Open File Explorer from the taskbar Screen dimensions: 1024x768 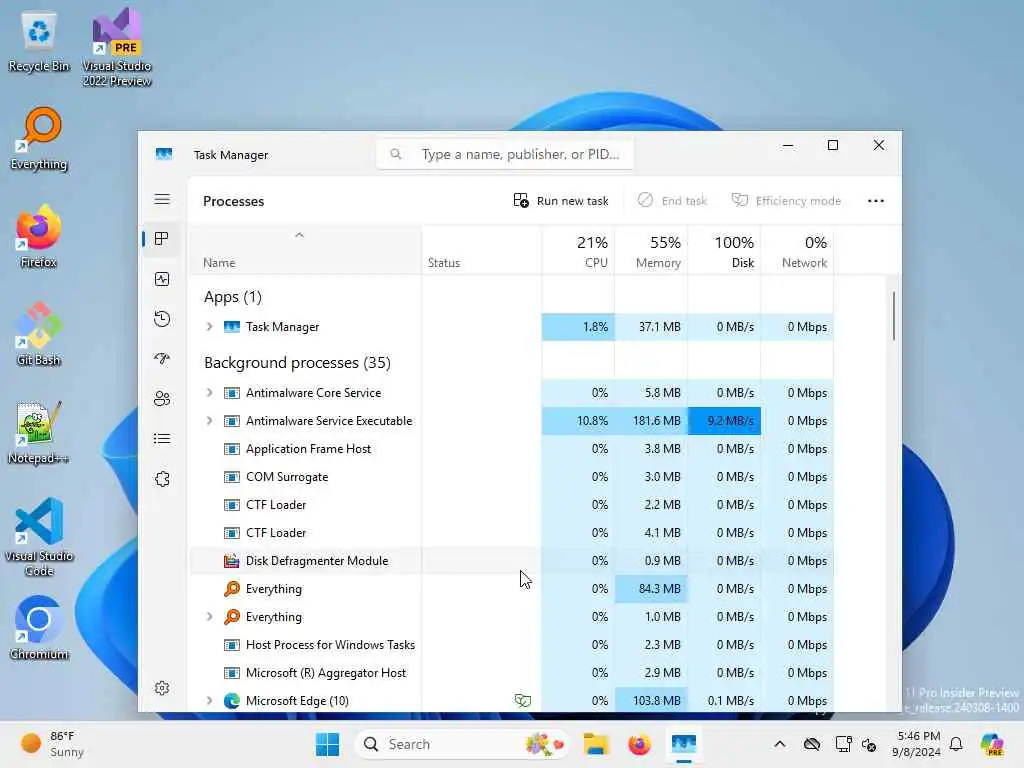(x=596, y=744)
